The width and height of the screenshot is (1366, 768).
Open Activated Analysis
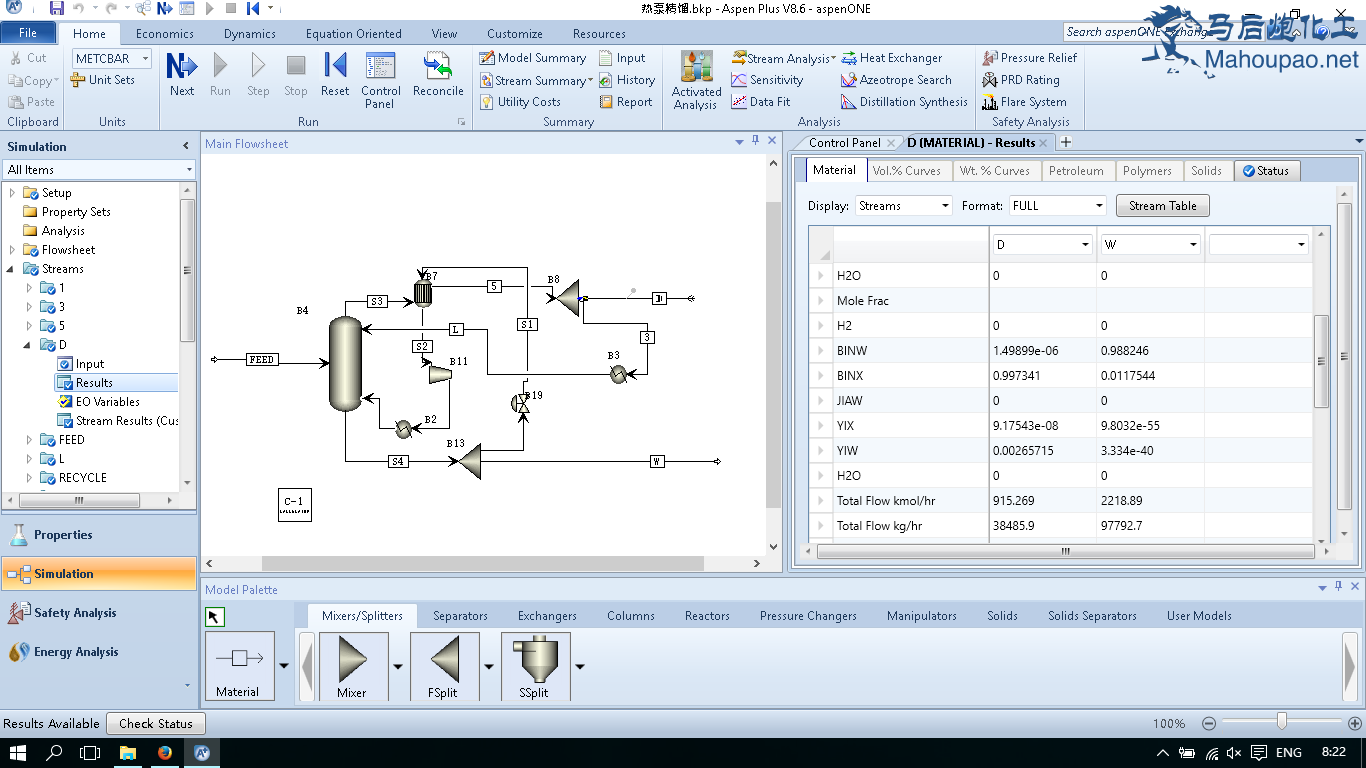[696, 80]
